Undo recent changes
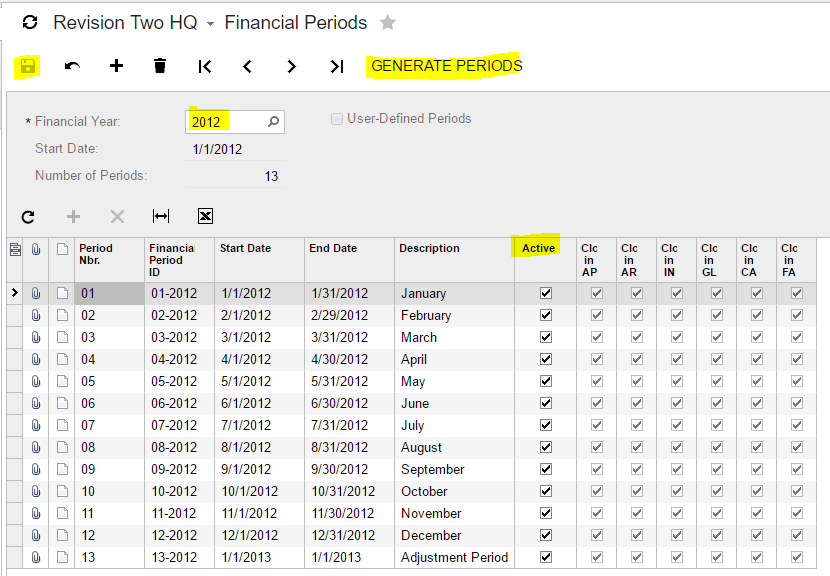The height and width of the screenshot is (576, 830). coord(70,66)
